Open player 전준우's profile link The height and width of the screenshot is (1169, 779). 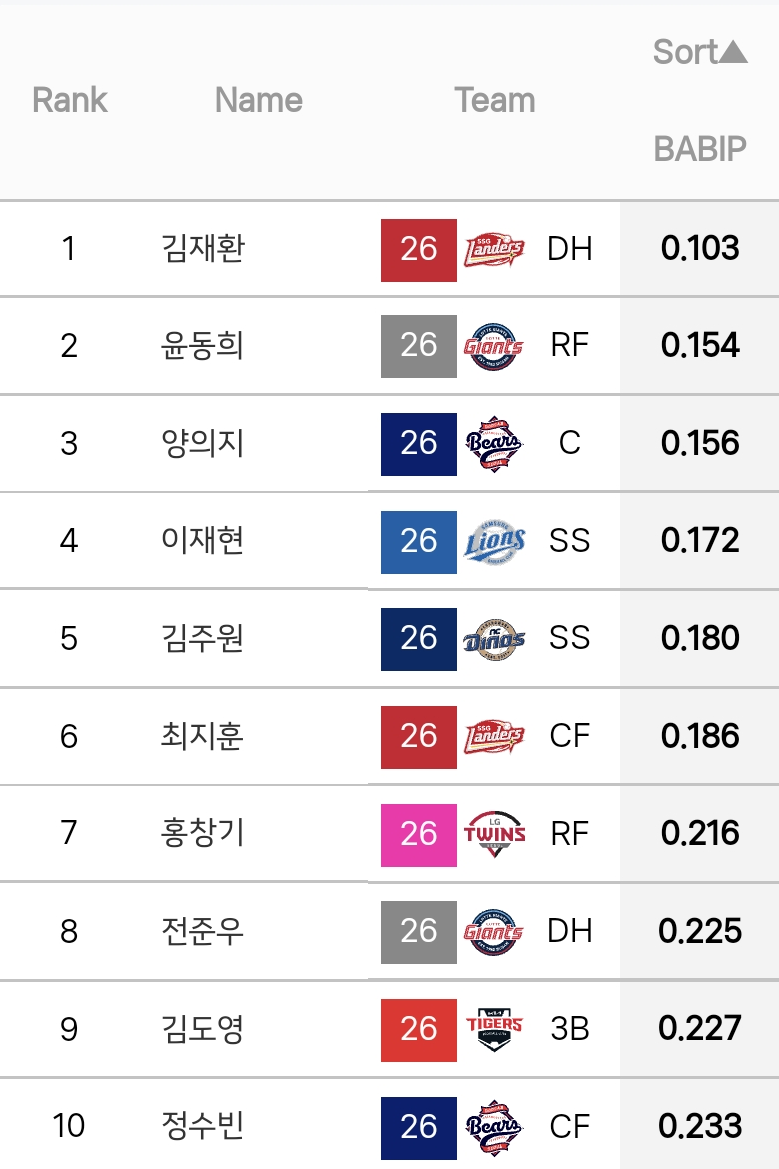[x=202, y=931]
